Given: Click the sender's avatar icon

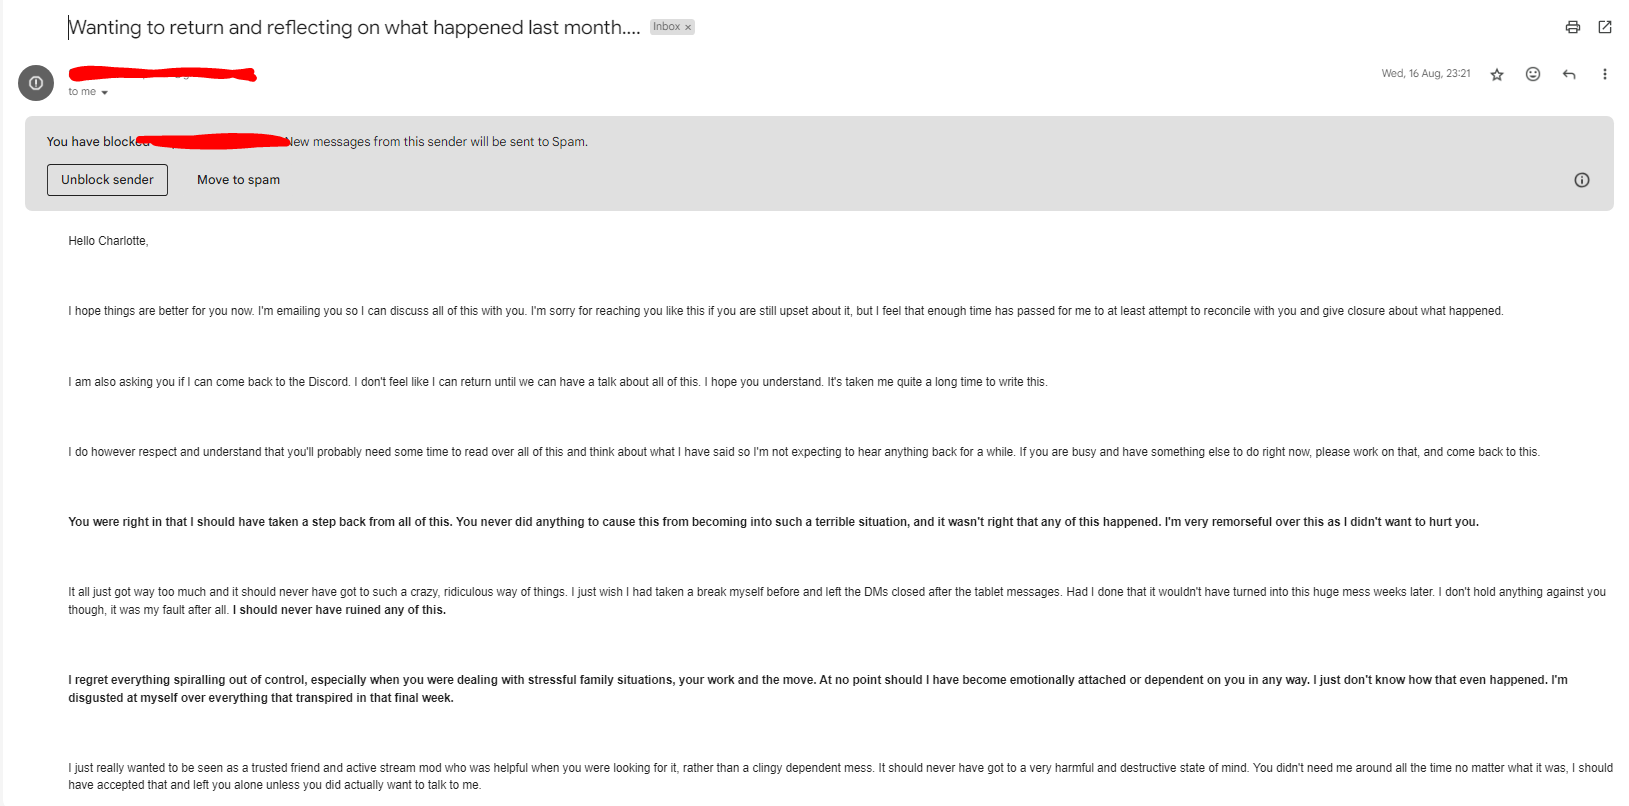Looking at the screenshot, I should 36,83.
